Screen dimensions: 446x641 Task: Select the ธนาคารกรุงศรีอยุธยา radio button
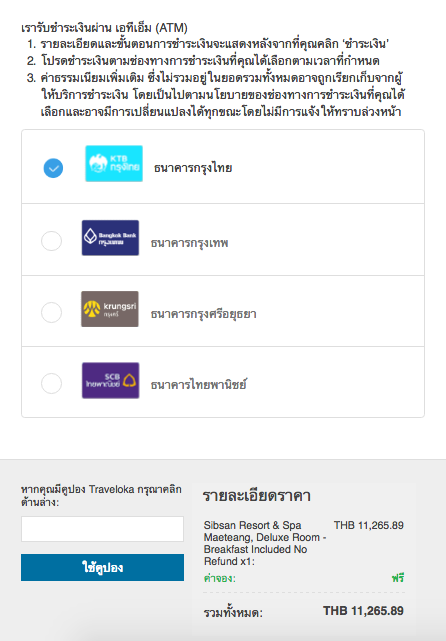point(52,312)
